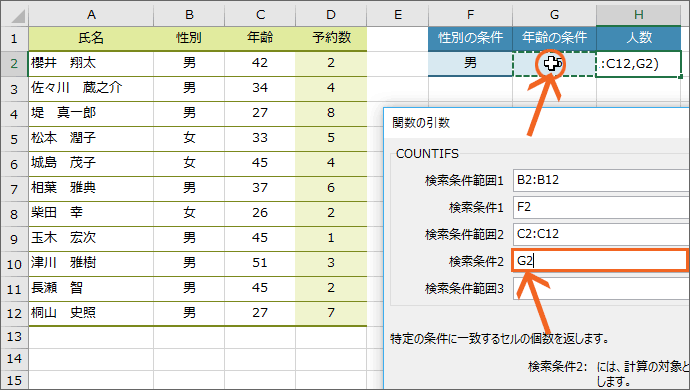Click cell G2 age condition cell

[554, 63]
